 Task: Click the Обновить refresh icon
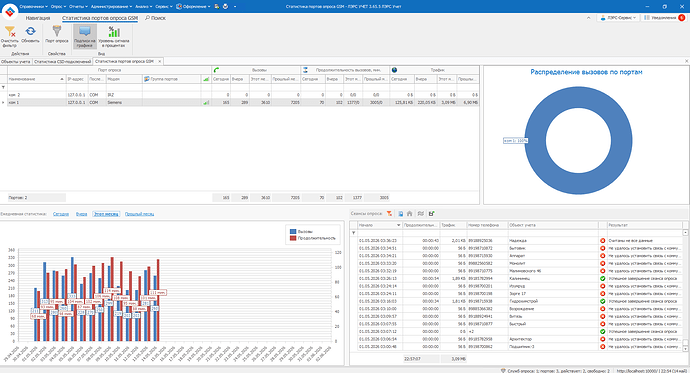point(30,31)
